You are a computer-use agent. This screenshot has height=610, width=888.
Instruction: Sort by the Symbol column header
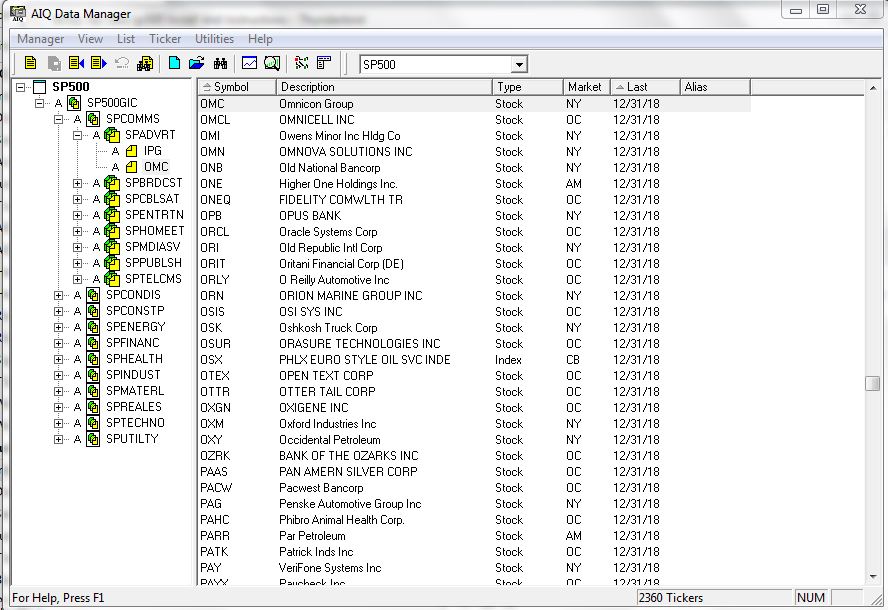pos(237,87)
